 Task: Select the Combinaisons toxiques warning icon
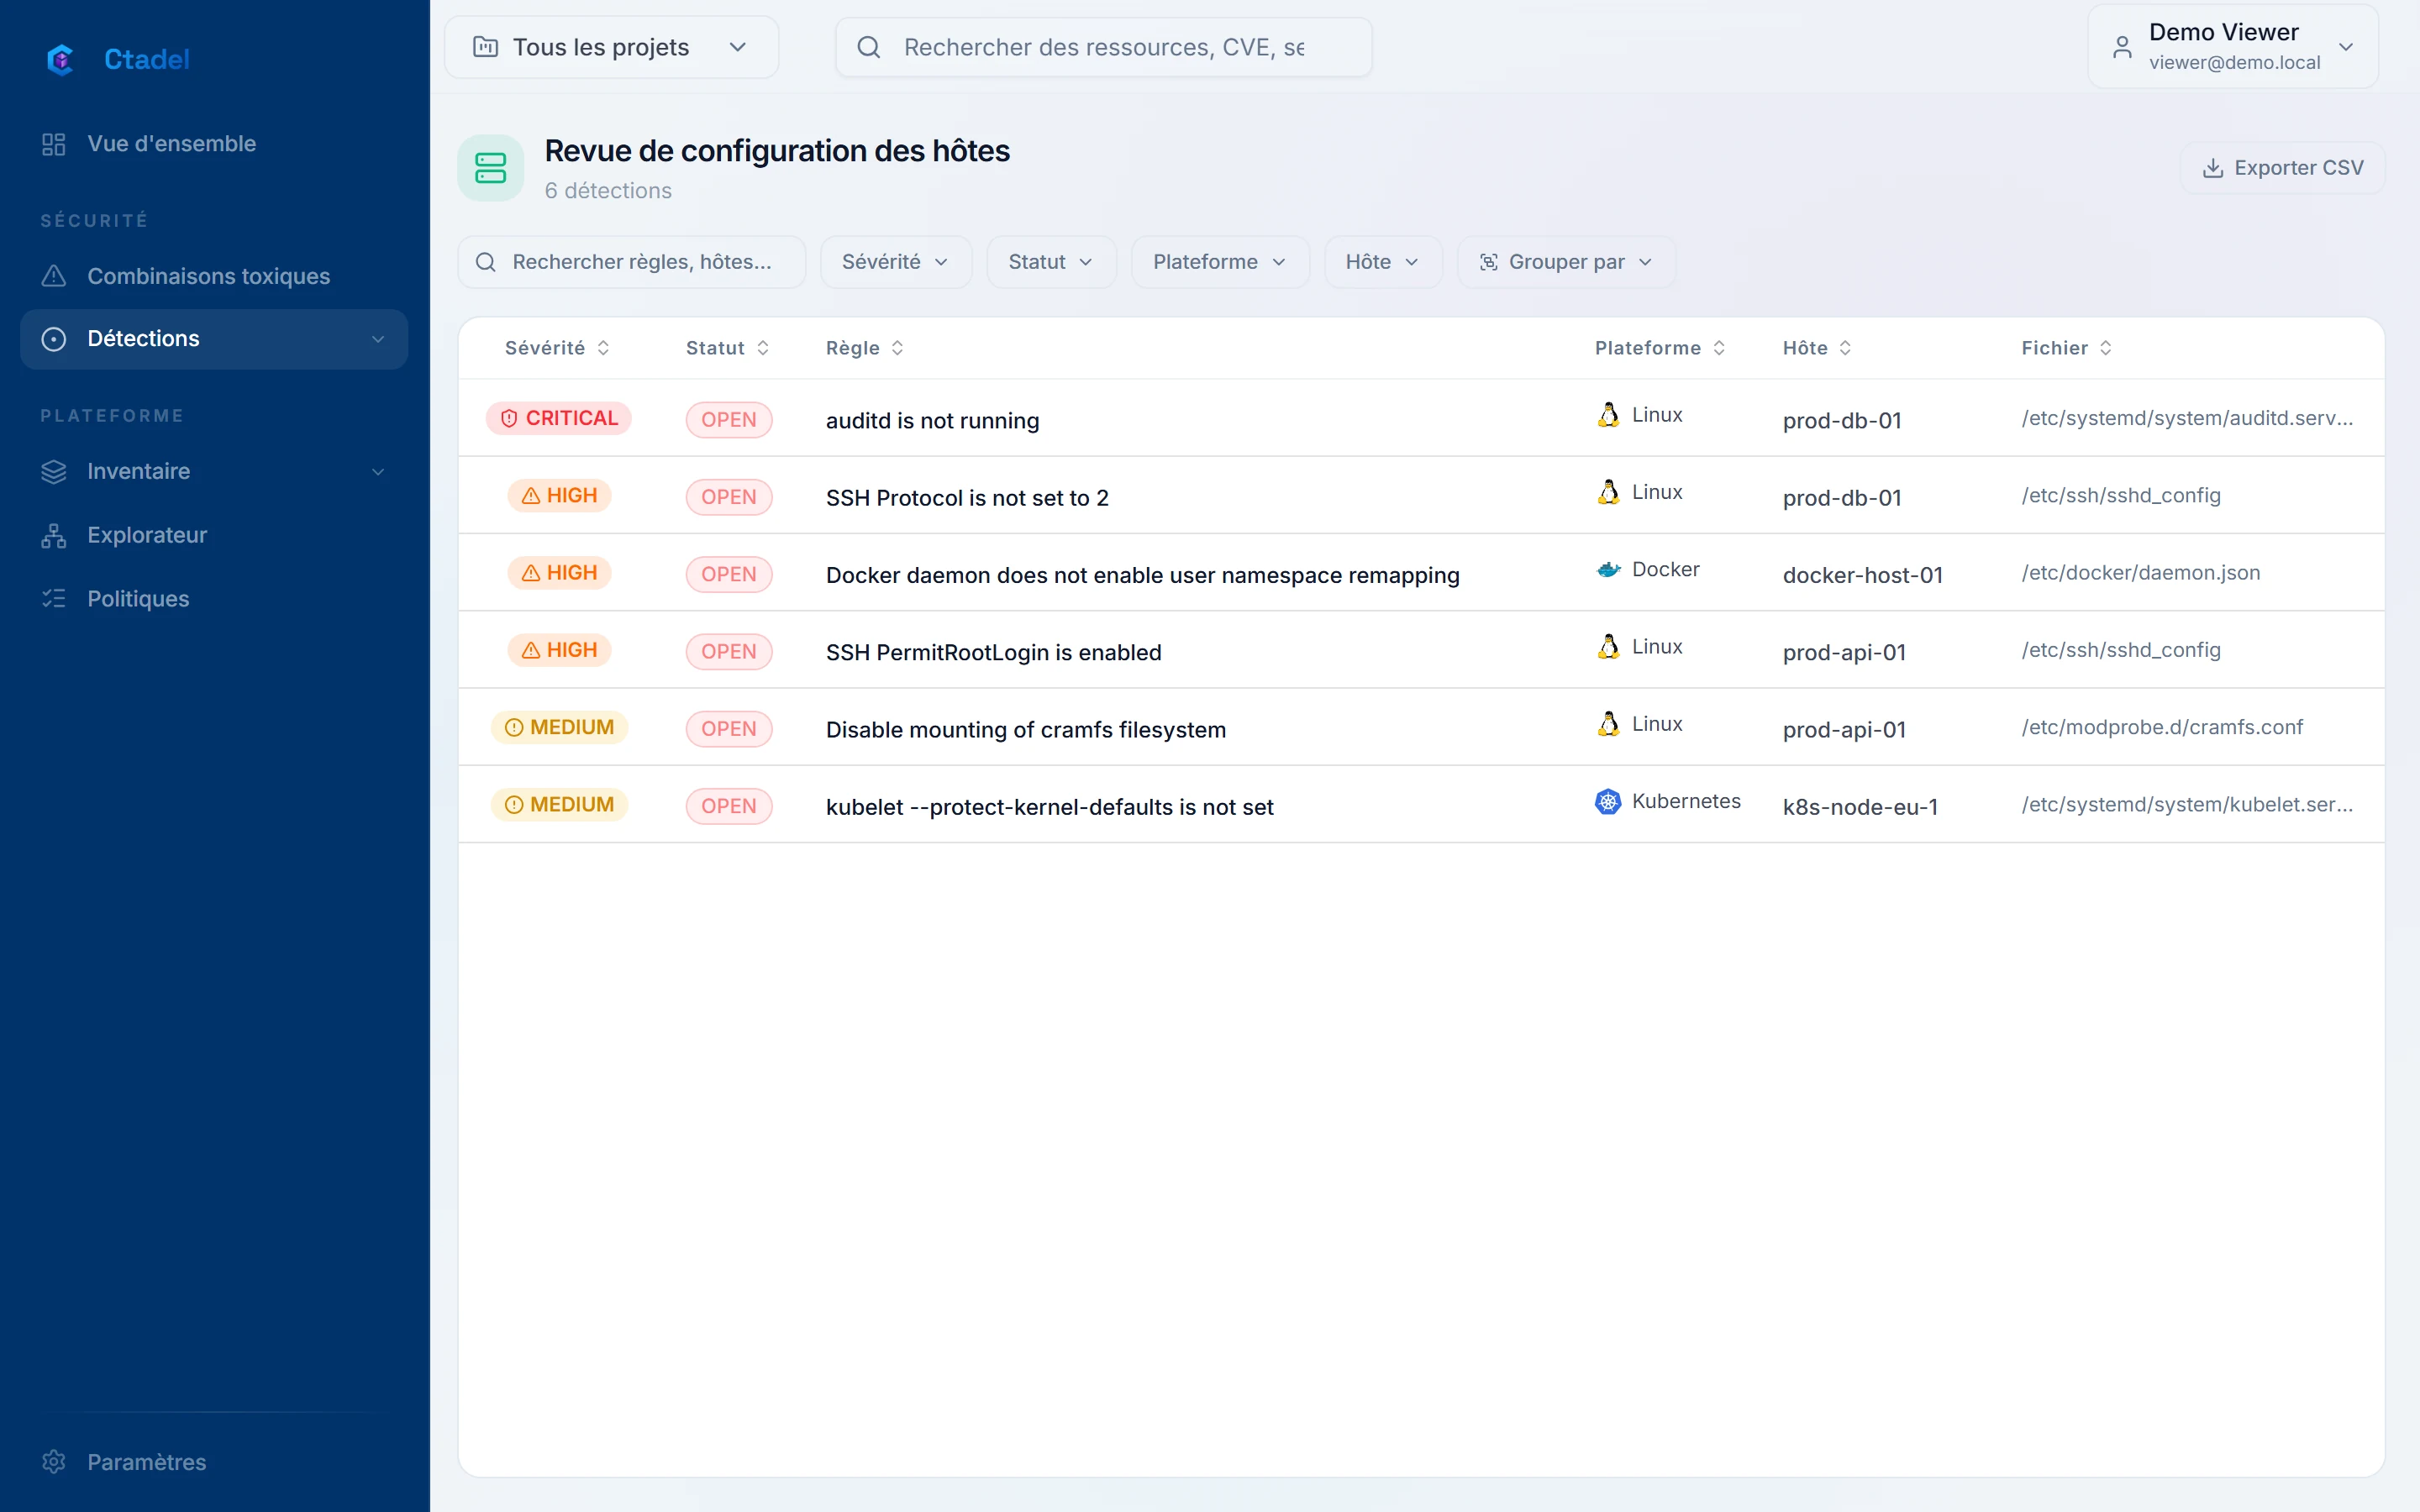[x=54, y=276]
